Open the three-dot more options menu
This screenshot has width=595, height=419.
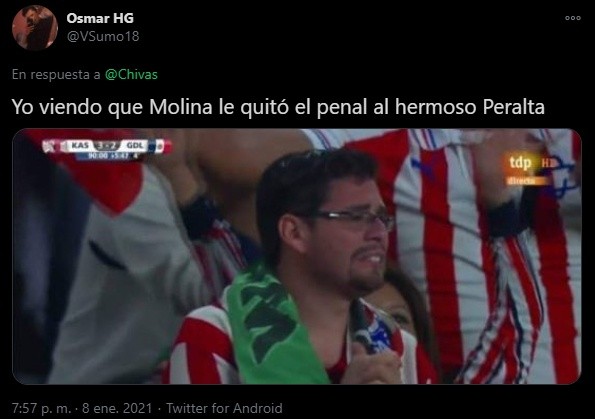[x=573, y=18]
